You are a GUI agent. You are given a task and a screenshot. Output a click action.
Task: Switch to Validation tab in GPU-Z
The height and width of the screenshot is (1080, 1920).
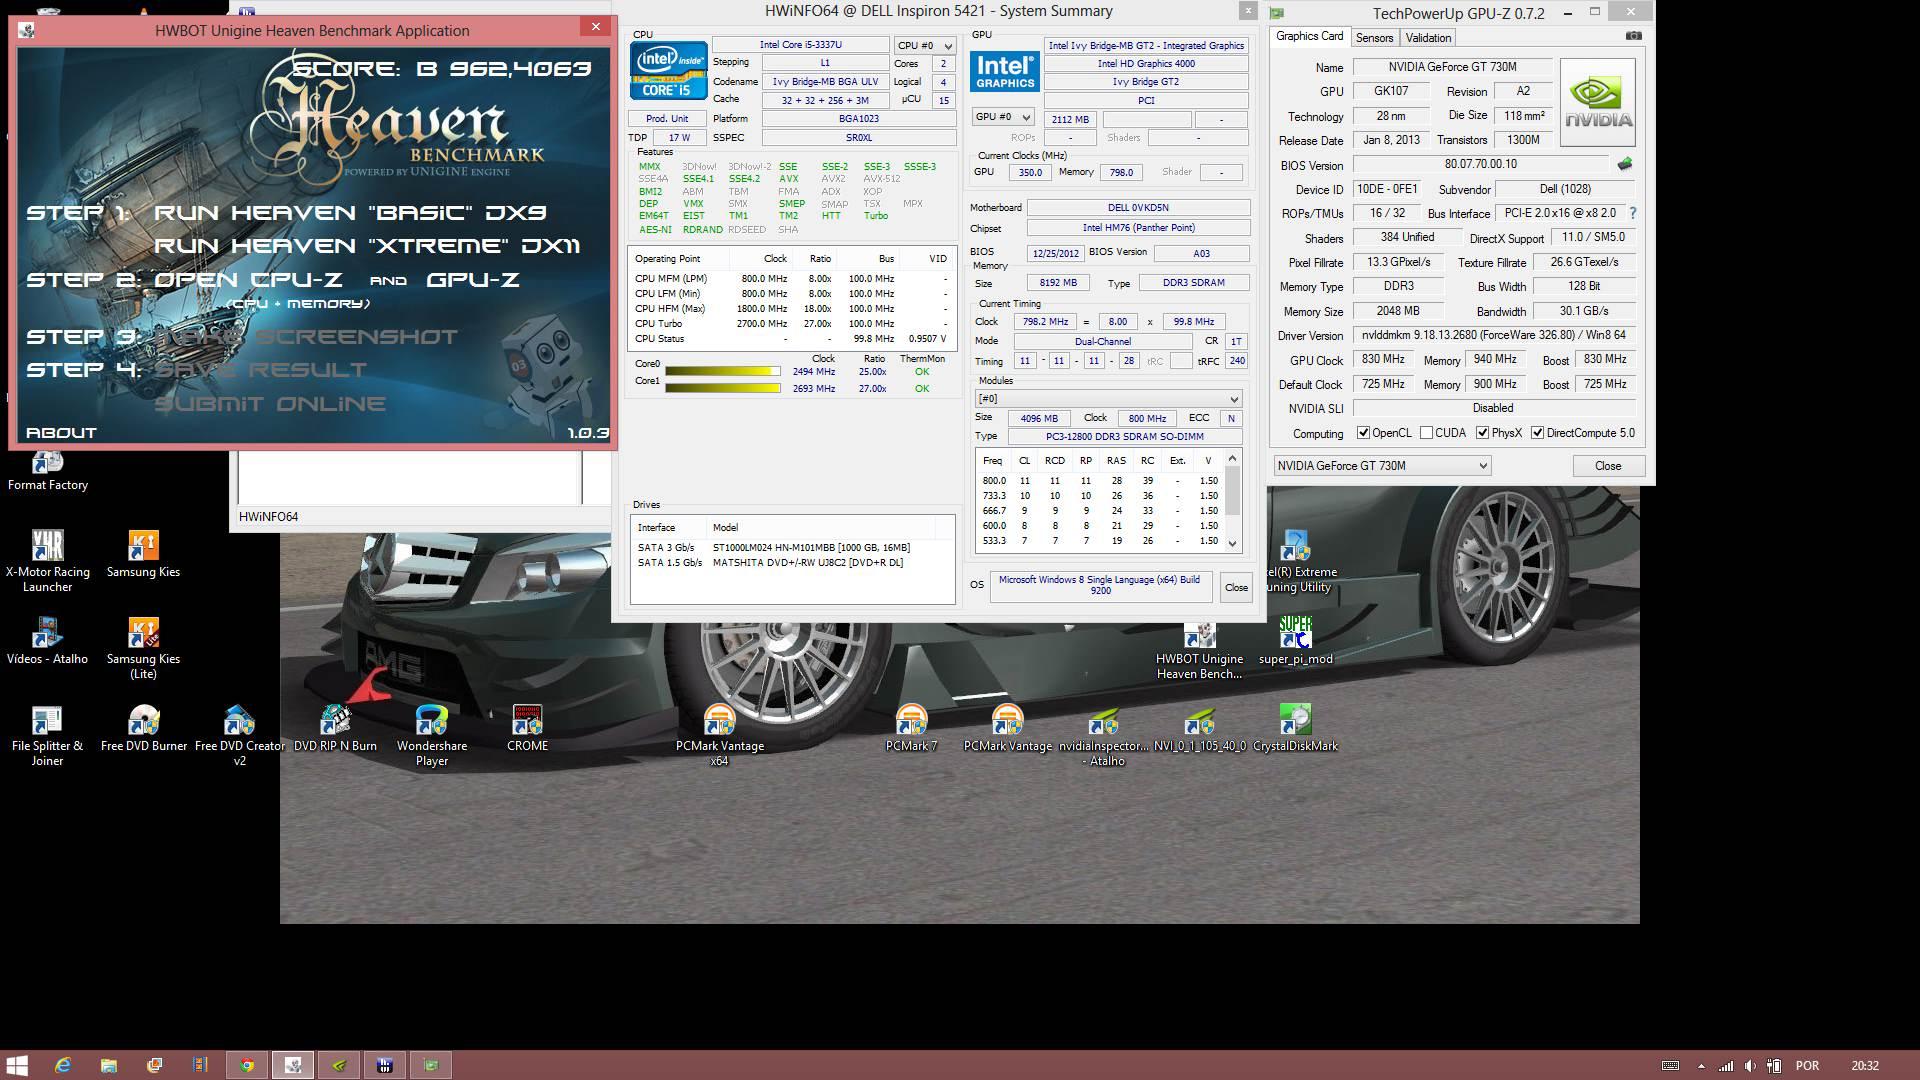pyautogui.click(x=1427, y=38)
